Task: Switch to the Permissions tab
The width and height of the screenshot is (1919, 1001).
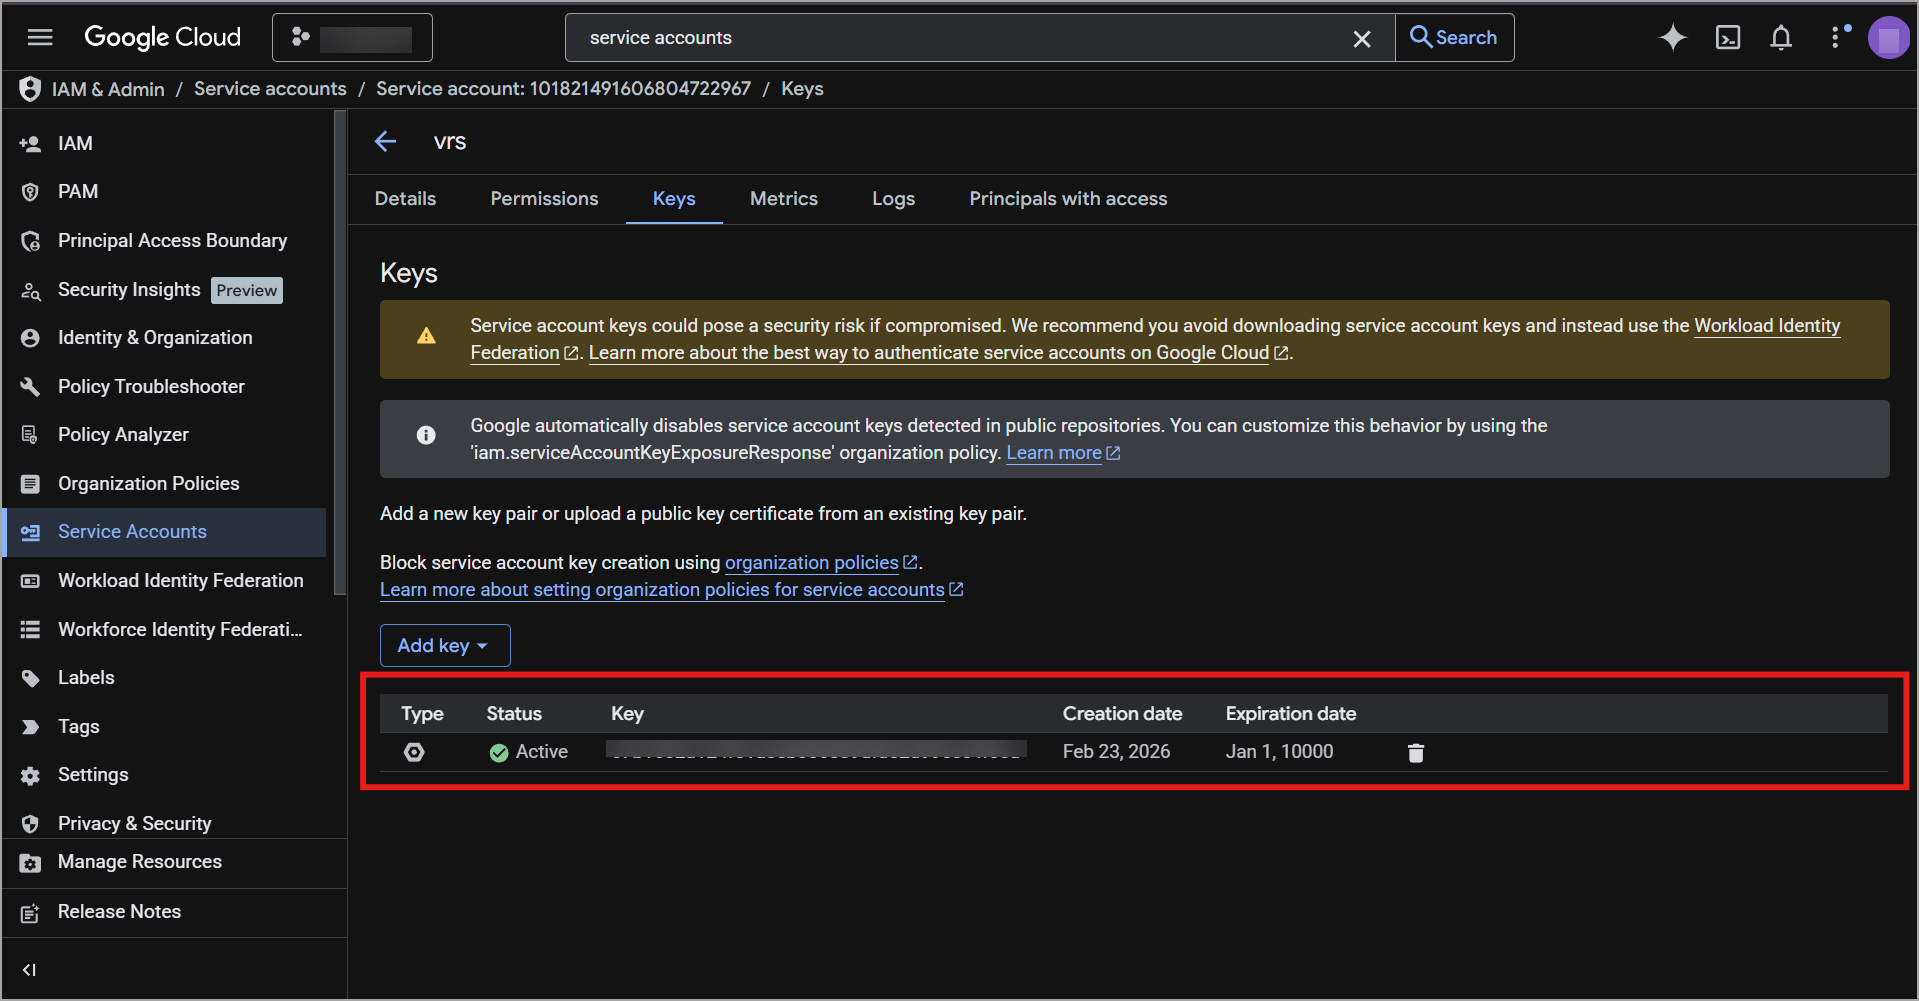Action: click(x=544, y=199)
